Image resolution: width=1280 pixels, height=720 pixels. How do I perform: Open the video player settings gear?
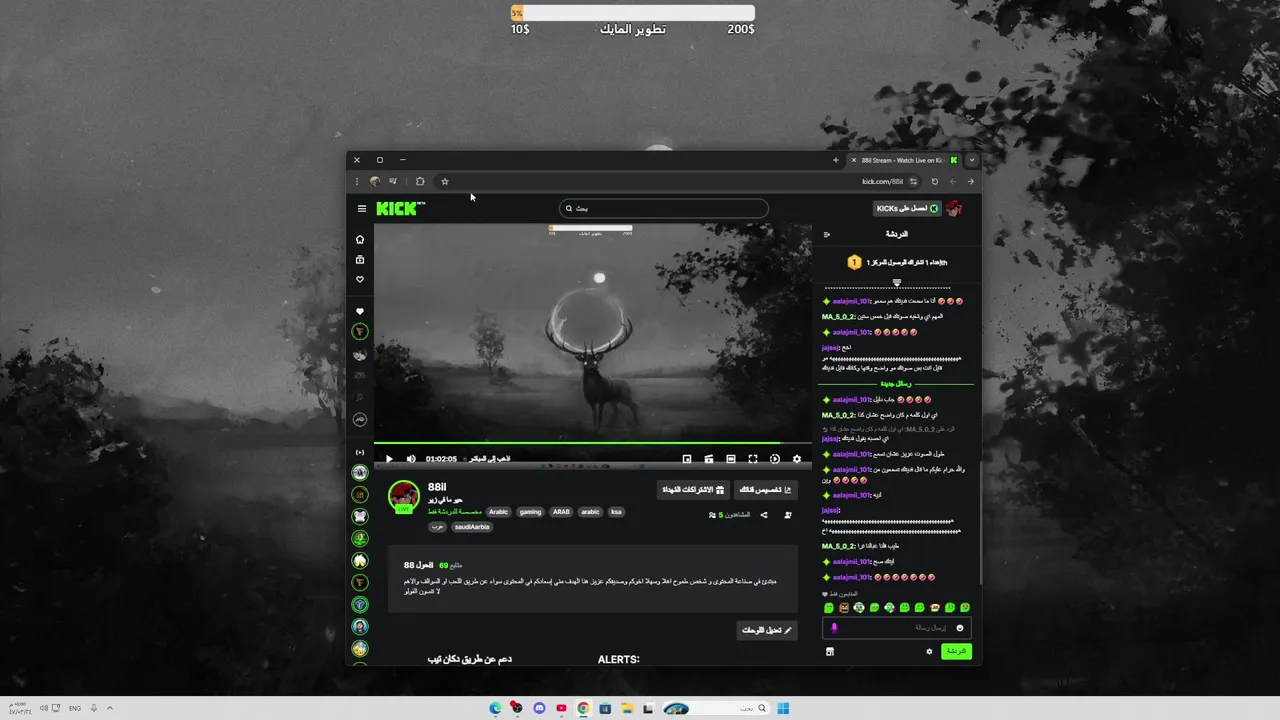[797, 459]
